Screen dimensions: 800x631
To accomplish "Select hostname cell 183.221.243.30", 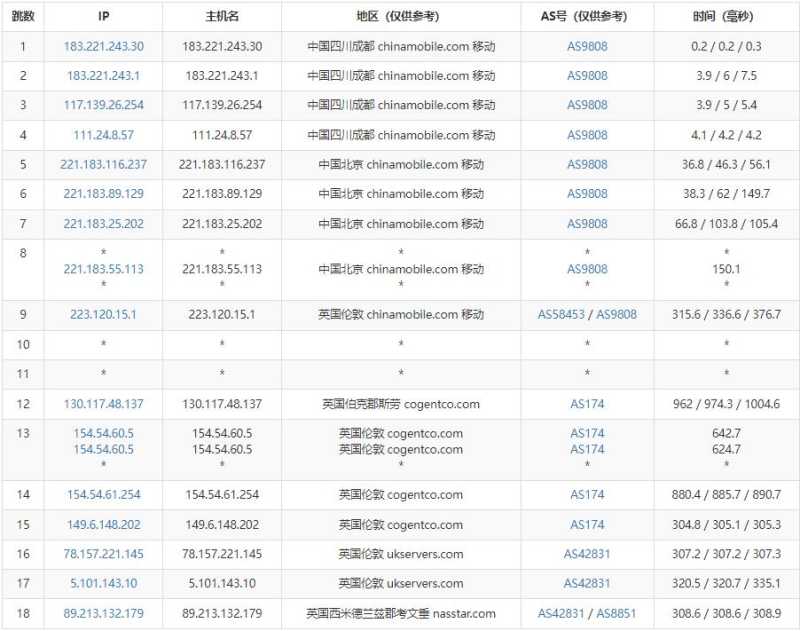I will pyautogui.click(x=222, y=46).
